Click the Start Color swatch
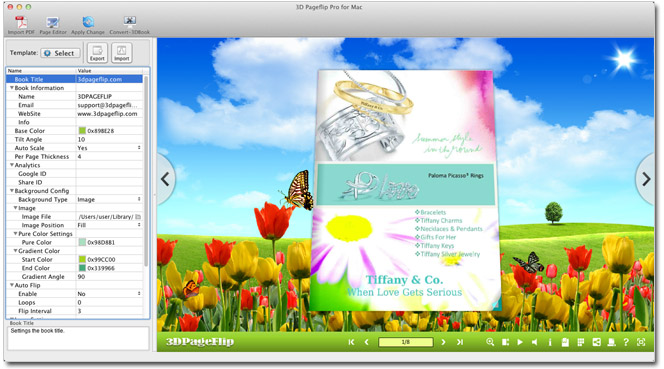Viewport: 664px width, 369px height. 82,259
